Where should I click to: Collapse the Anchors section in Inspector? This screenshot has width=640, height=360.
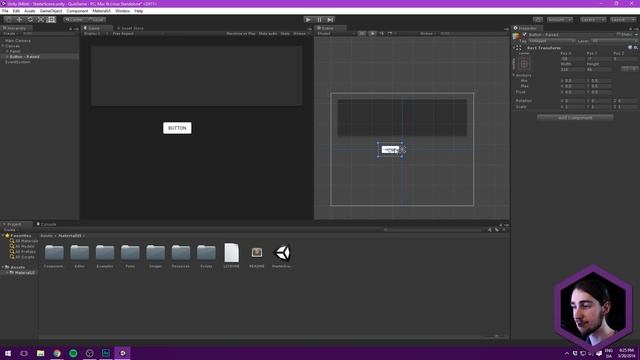[514, 75]
